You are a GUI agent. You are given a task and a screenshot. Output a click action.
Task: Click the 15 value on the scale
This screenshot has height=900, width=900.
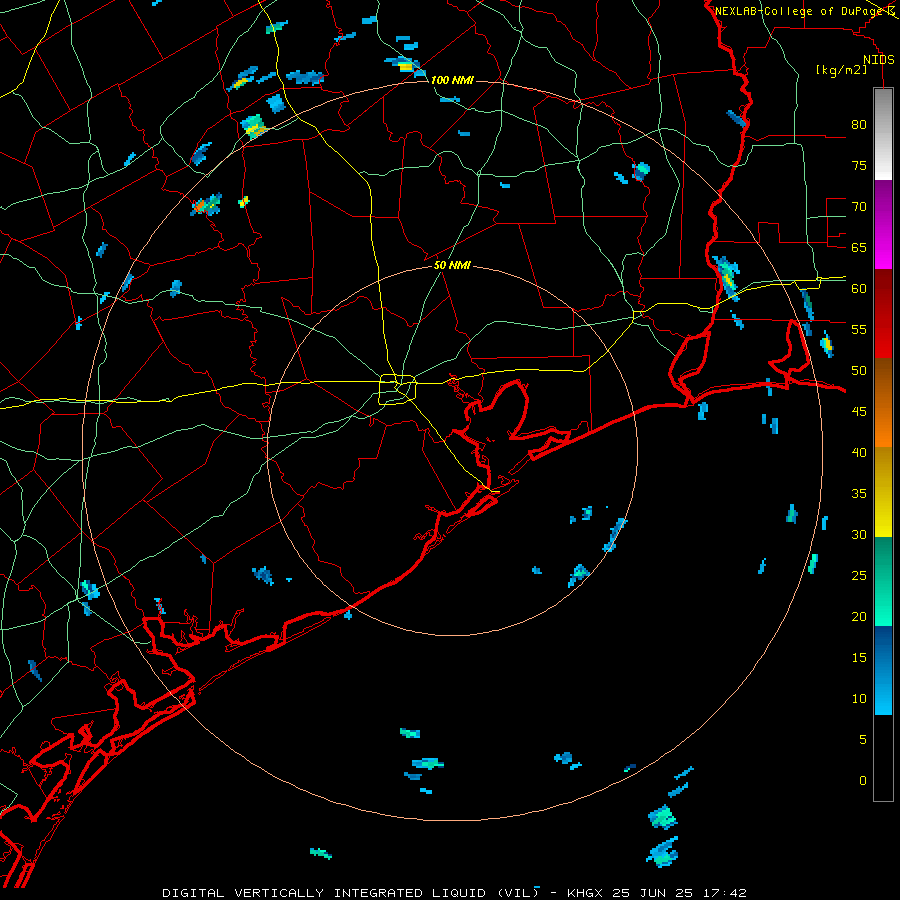(x=859, y=657)
